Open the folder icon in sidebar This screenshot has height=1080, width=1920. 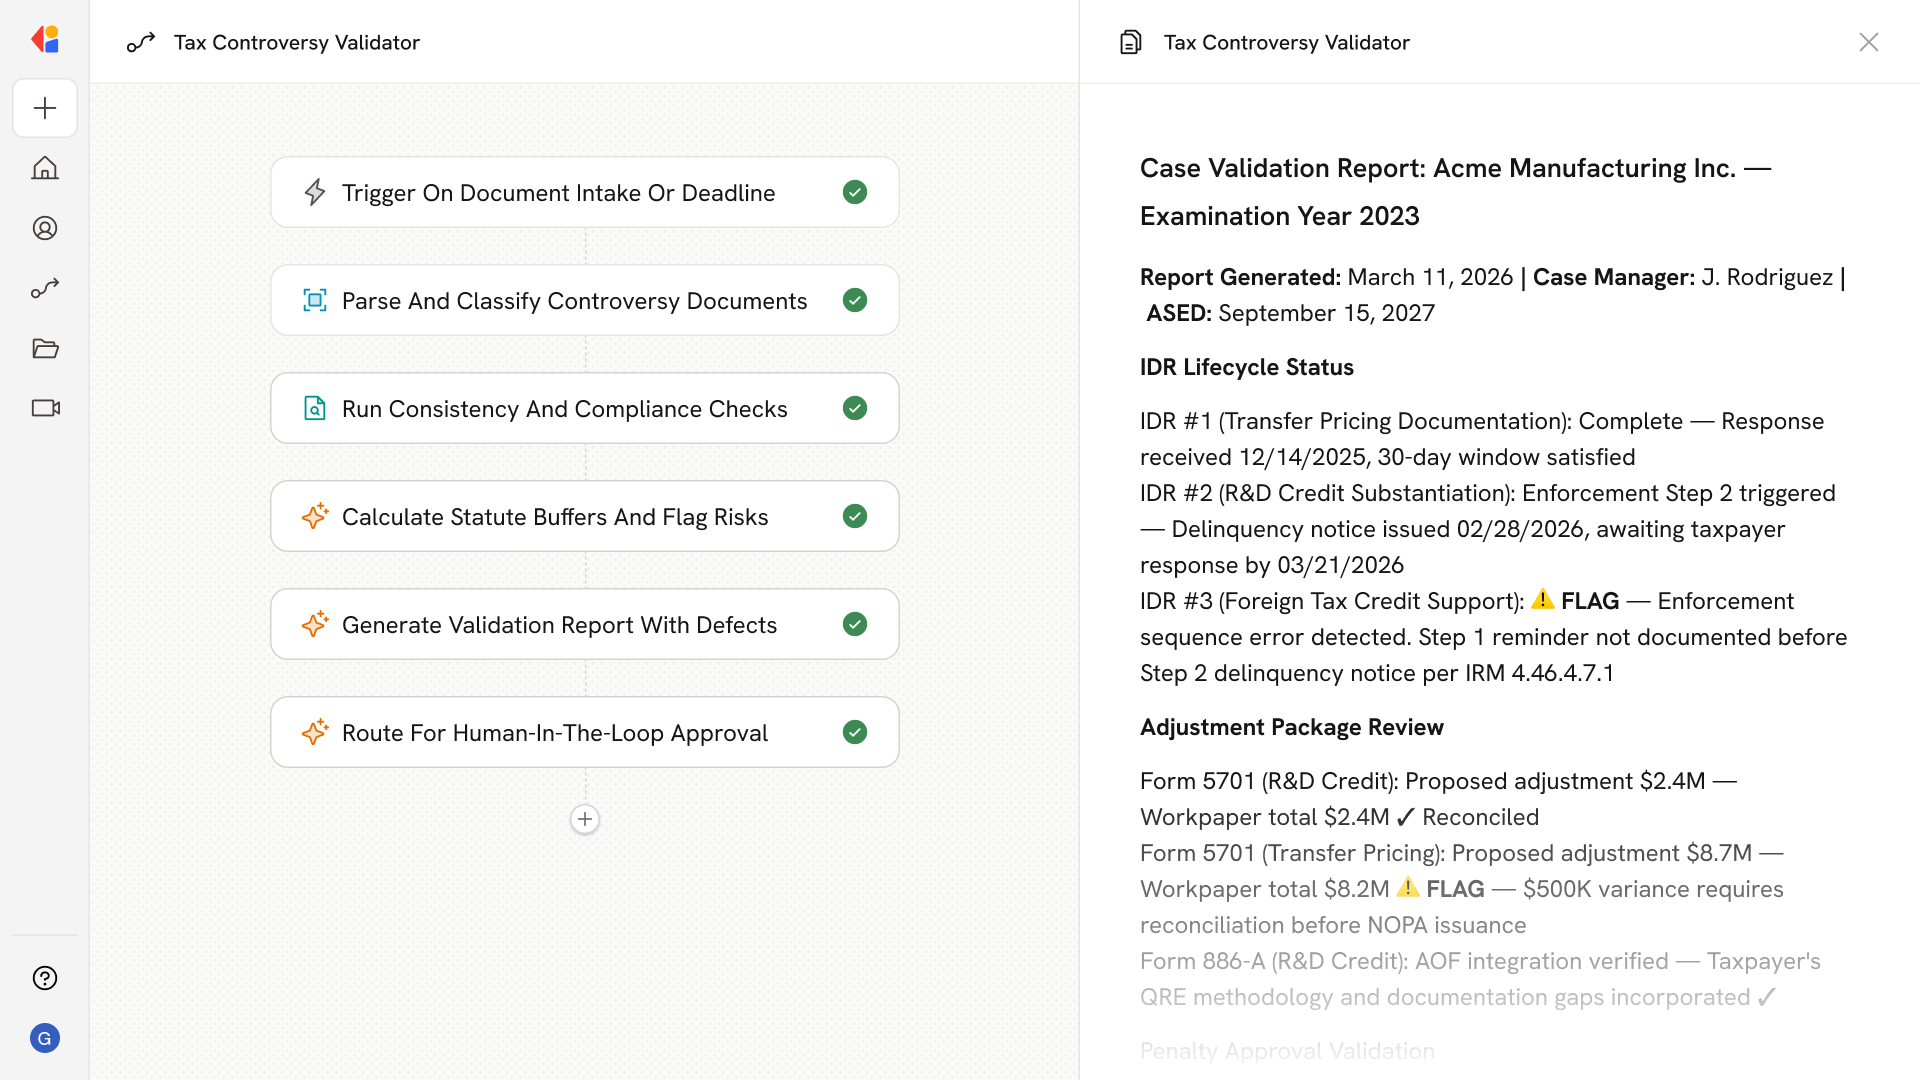pos(45,348)
